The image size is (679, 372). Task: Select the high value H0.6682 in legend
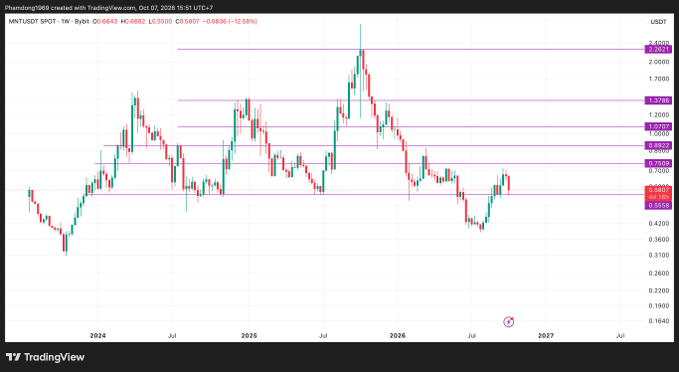(x=133, y=21)
